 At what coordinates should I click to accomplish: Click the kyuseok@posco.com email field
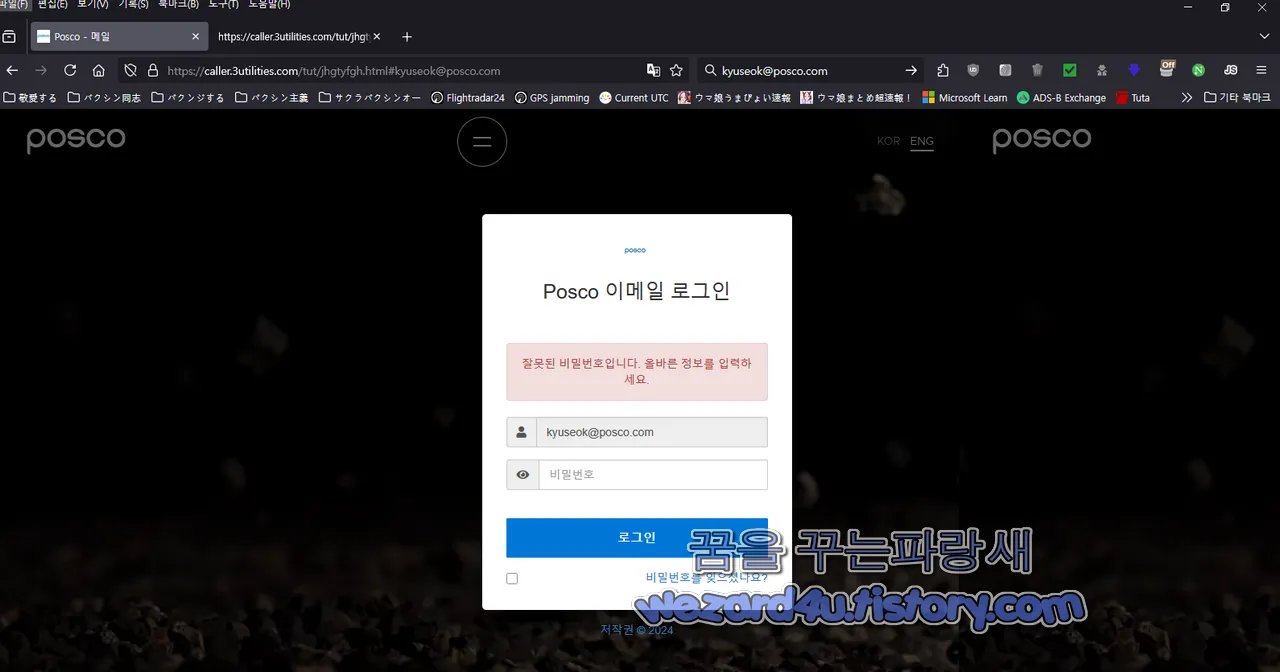[652, 432]
